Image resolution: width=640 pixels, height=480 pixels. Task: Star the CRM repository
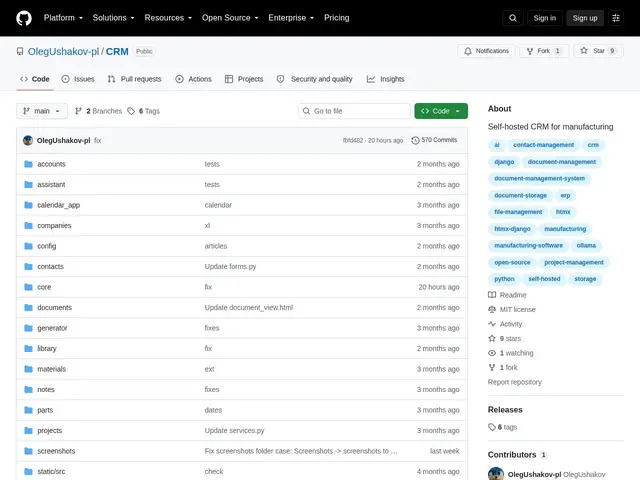pos(598,51)
